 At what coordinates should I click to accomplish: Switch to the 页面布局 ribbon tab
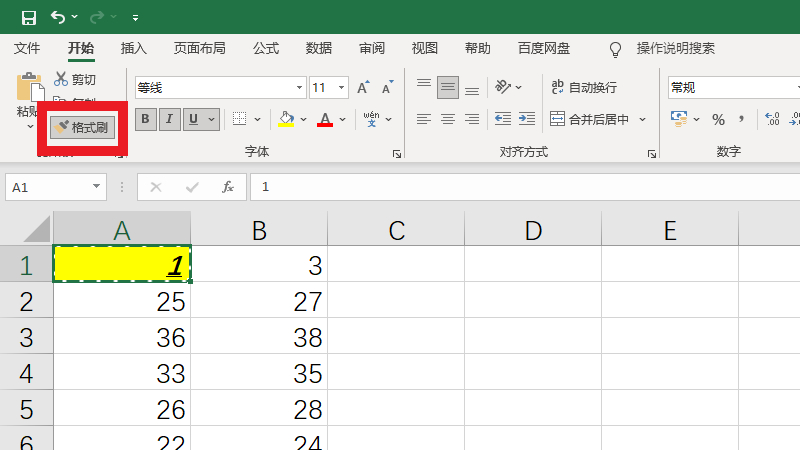[199, 48]
